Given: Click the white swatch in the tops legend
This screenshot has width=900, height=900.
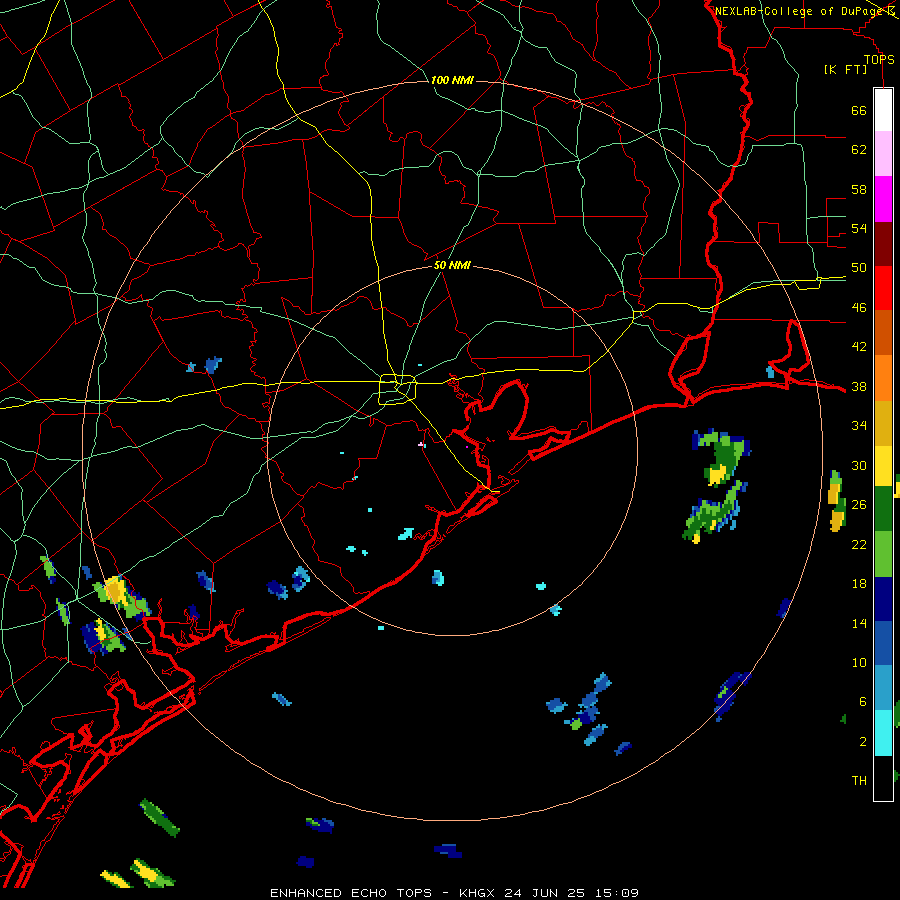Looking at the screenshot, I should 883,110.
